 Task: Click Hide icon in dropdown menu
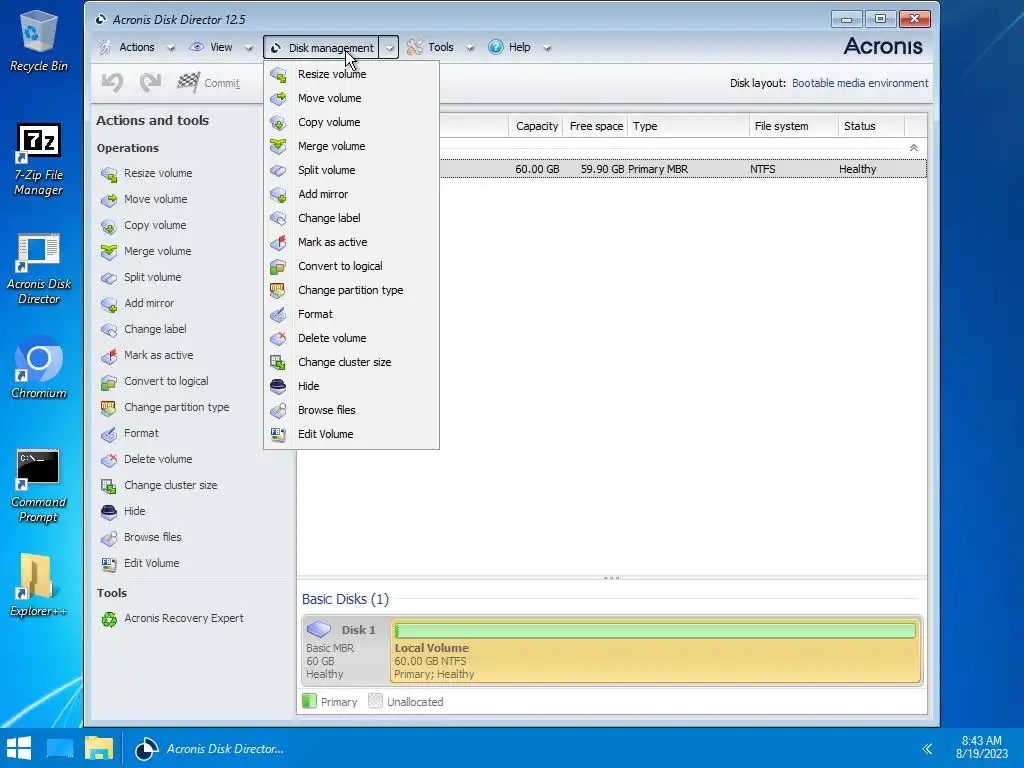tap(278, 387)
